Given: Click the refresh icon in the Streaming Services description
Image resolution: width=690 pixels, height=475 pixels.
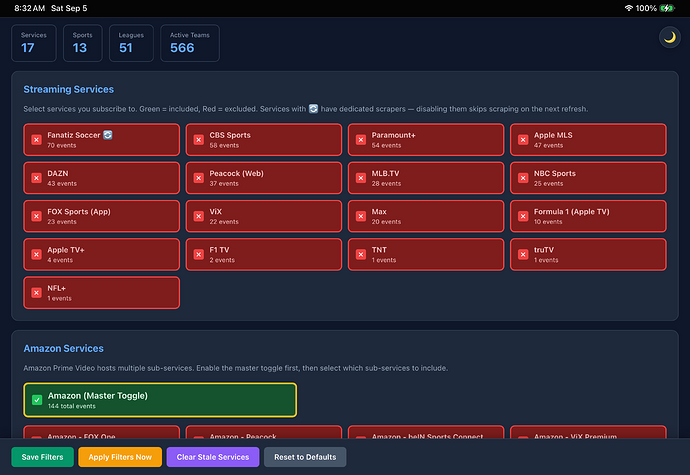Looking at the screenshot, I should (x=313, y=109).
